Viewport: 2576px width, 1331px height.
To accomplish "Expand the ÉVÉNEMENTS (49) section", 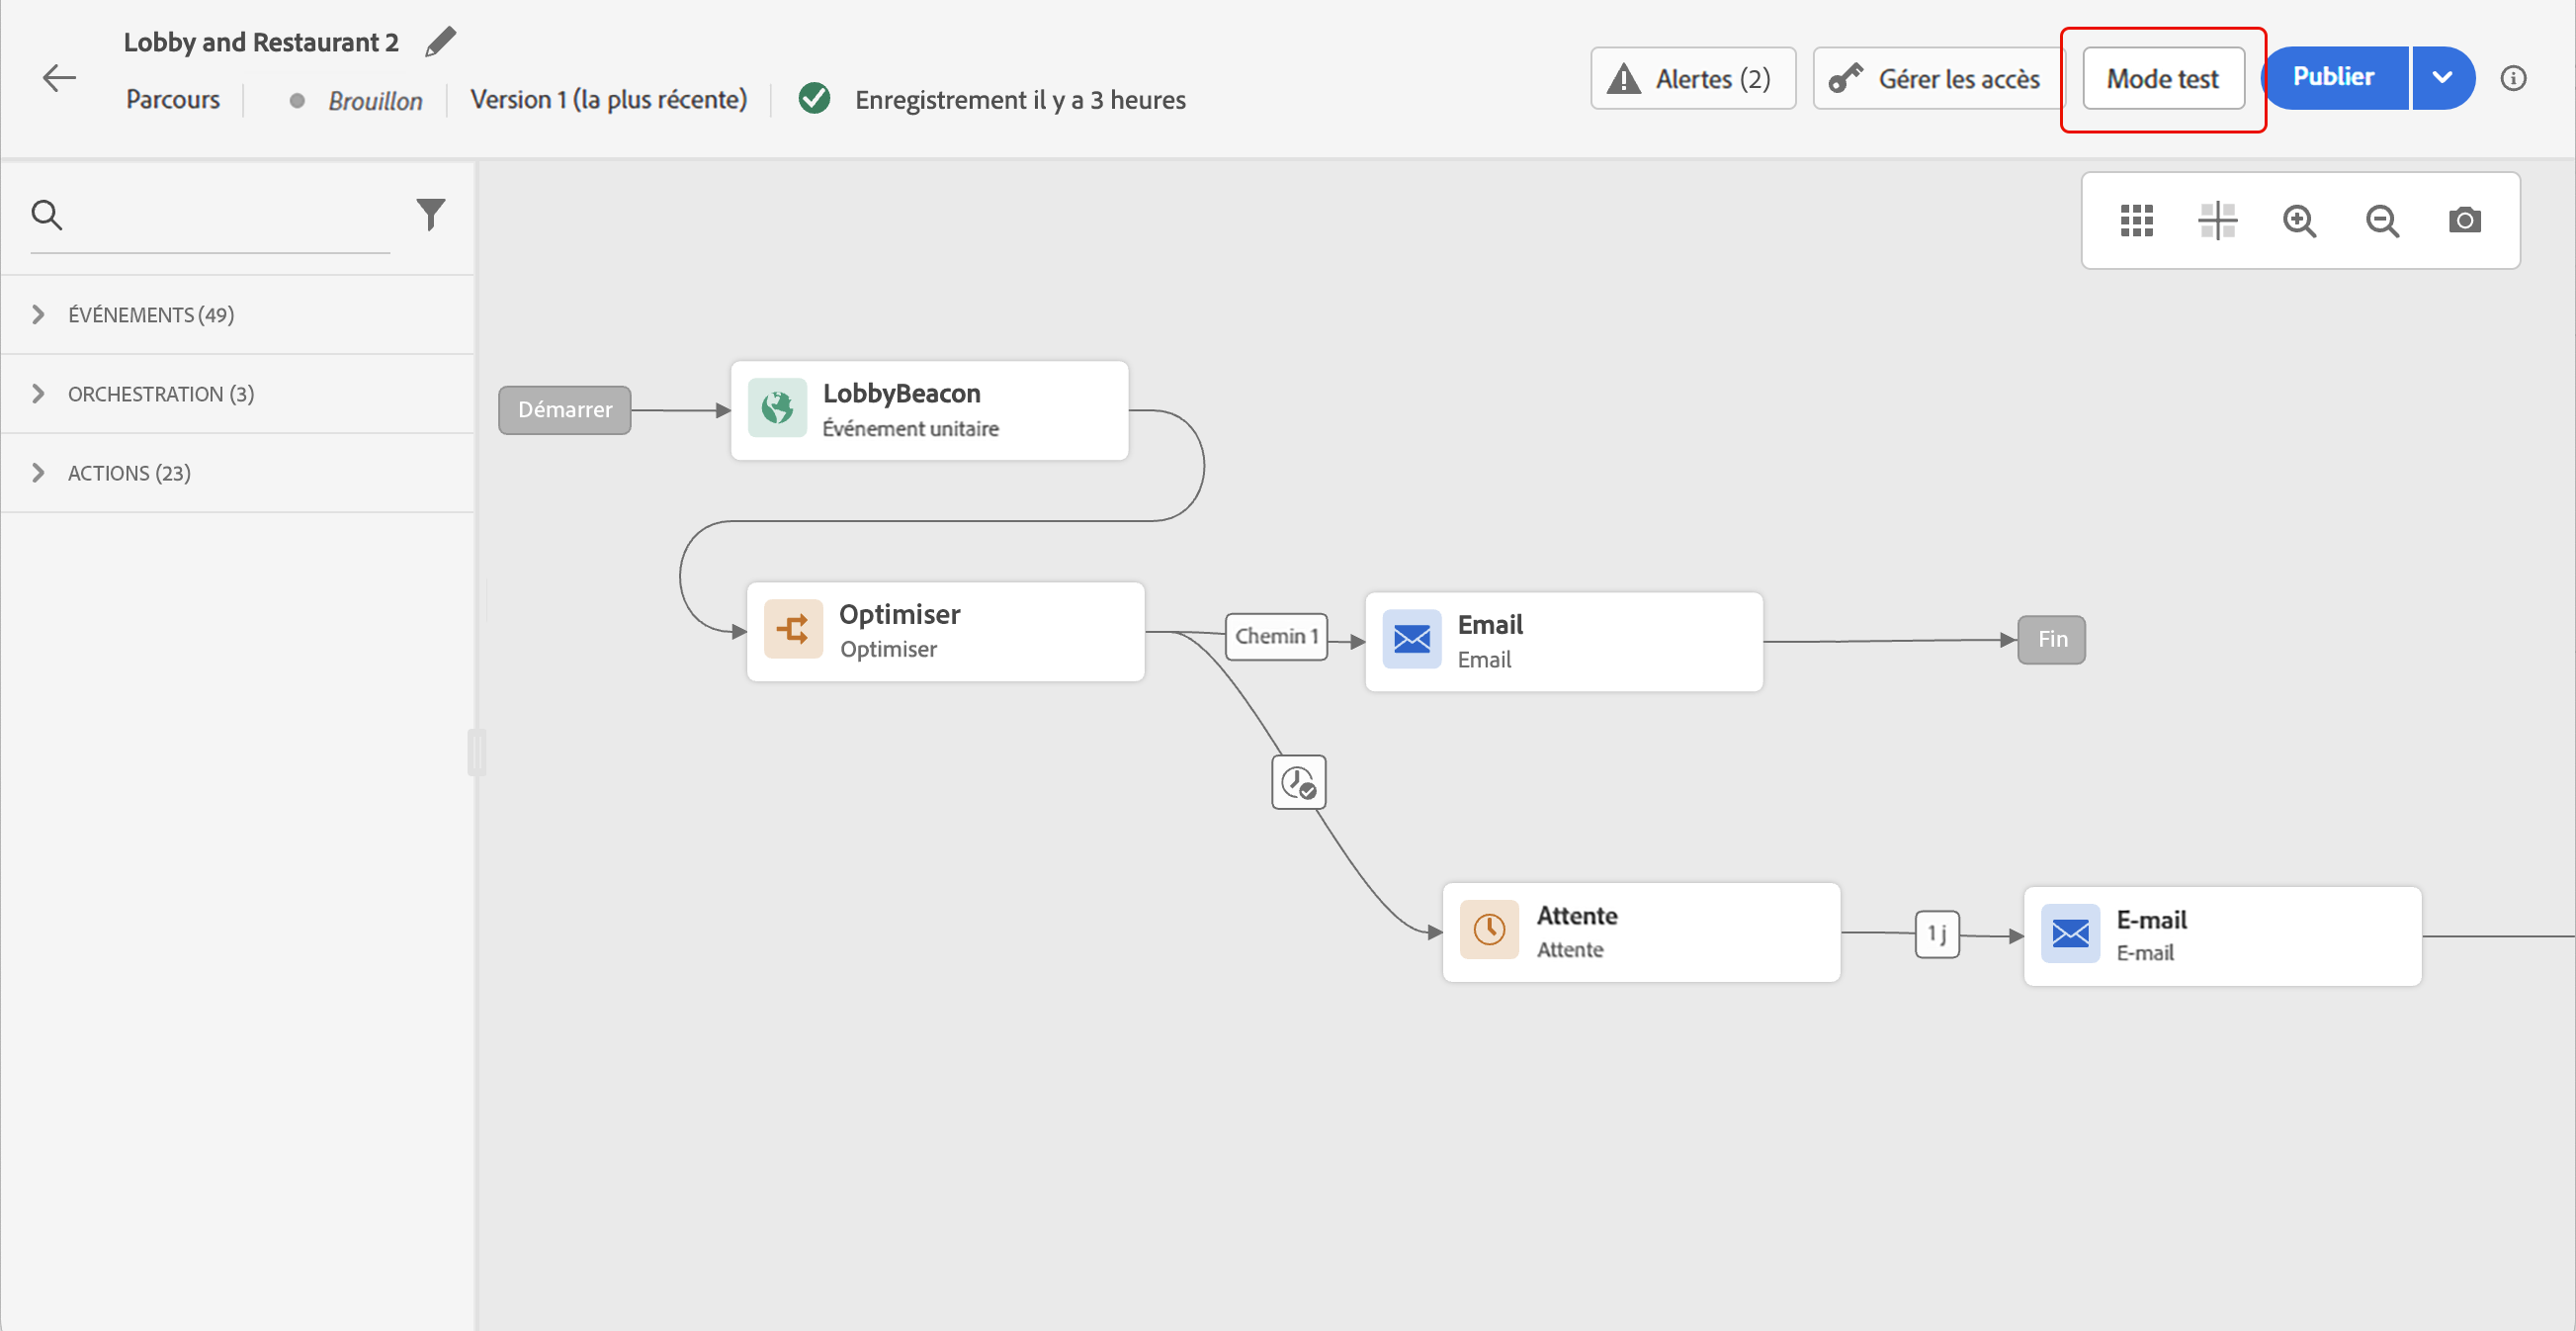I will (x=150, y=315).
